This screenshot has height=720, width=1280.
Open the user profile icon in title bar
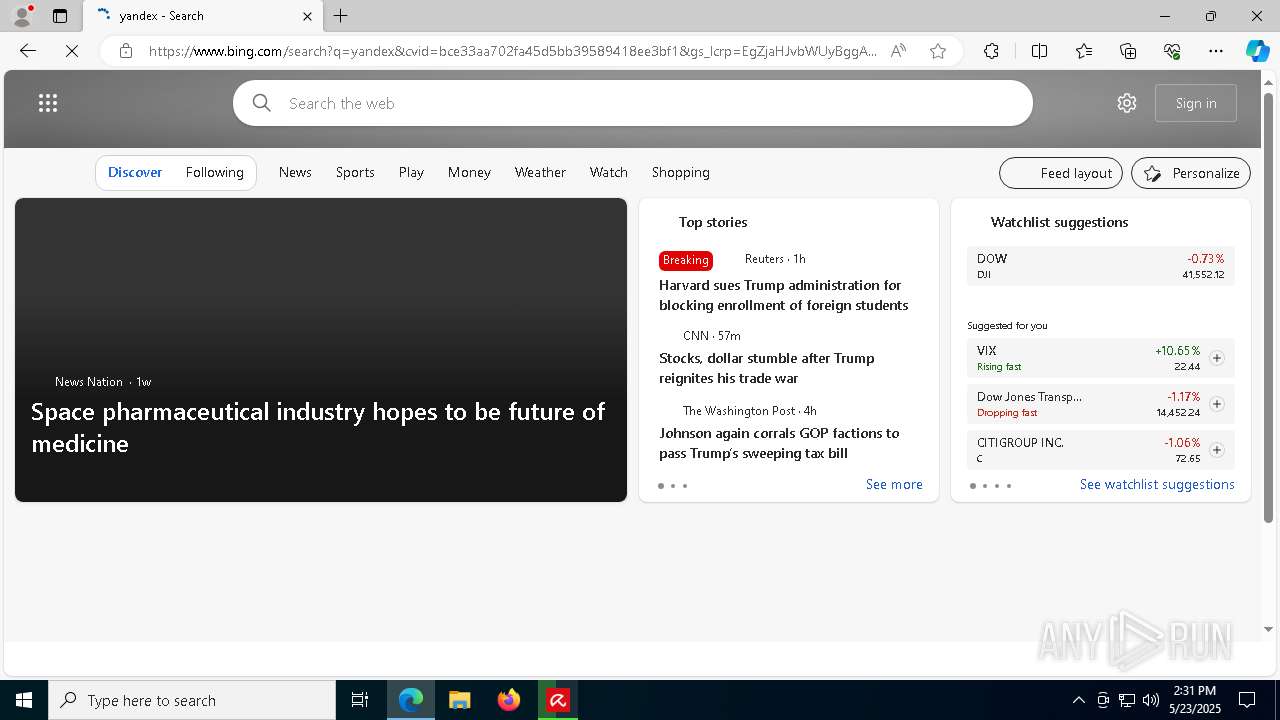[x=22, y=16]
